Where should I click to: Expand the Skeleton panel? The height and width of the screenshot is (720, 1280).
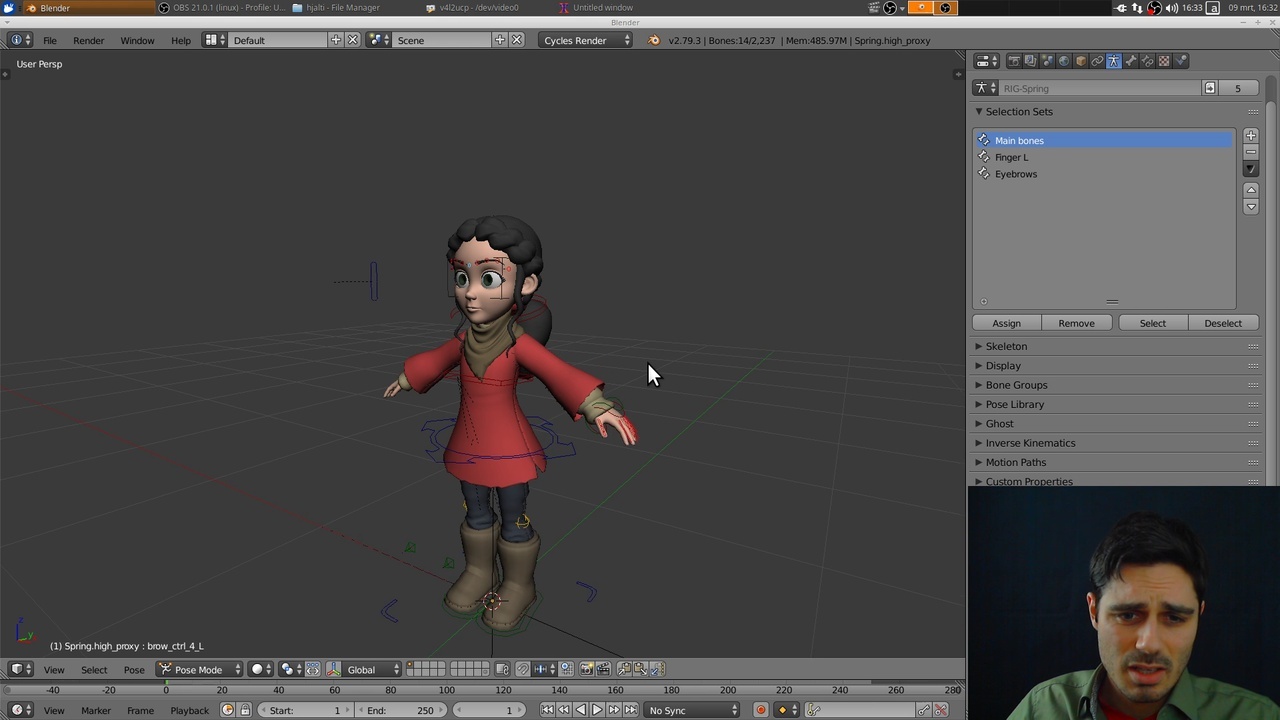click(1006, 346)
